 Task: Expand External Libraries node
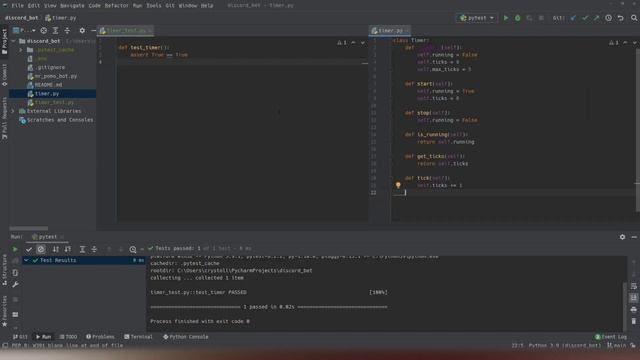tap(13, 111)
